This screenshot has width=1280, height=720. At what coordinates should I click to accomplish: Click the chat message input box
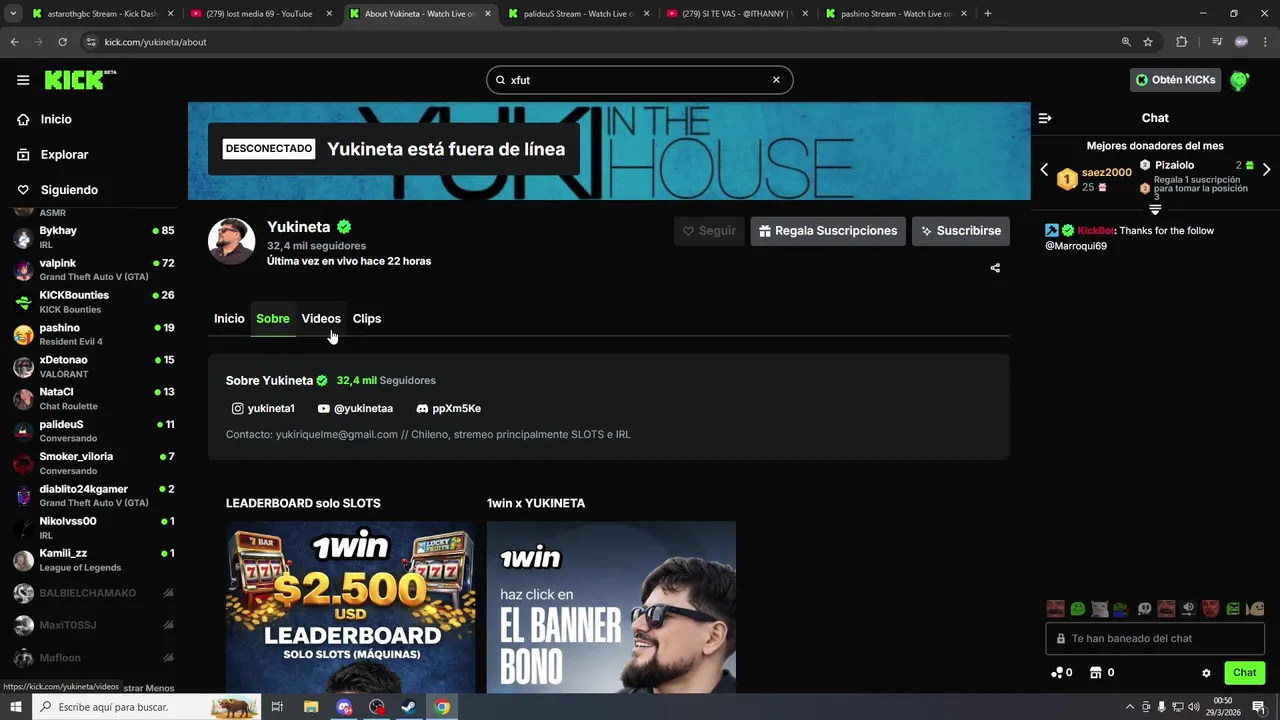tap(1155, 638)
